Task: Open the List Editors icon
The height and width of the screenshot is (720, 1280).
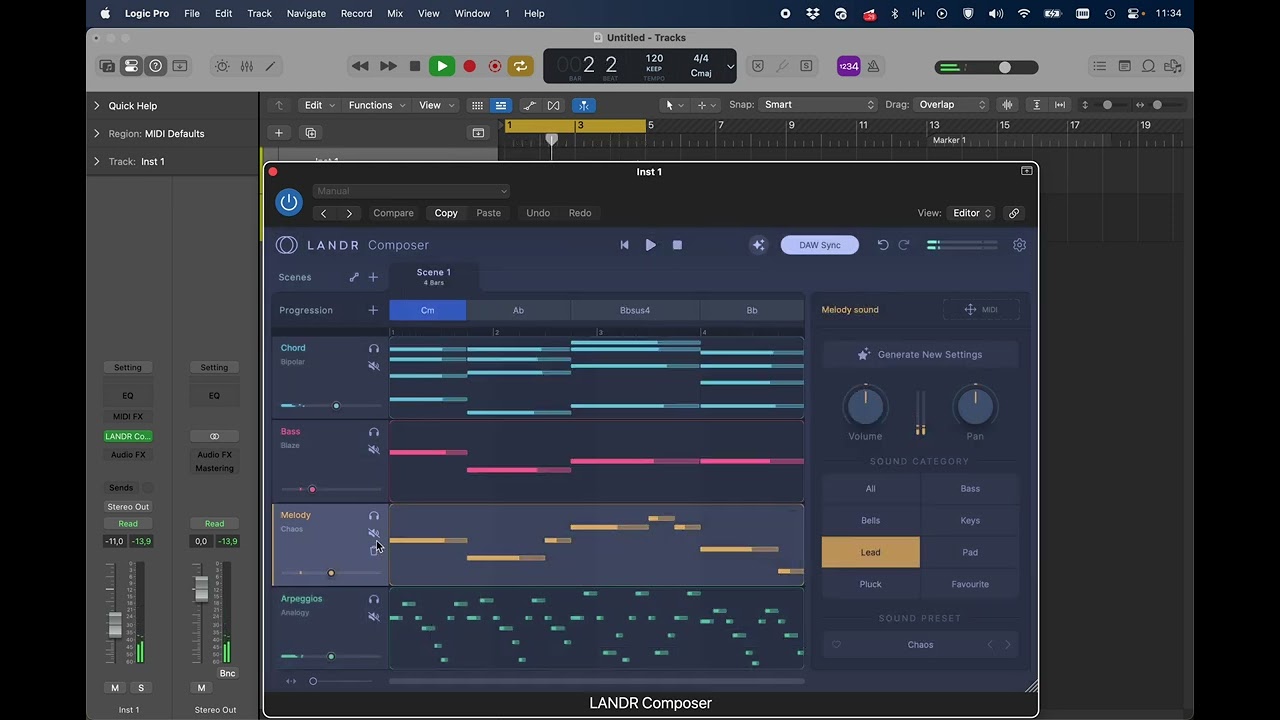Action: pyautogui.click(x=1100, y=66)
